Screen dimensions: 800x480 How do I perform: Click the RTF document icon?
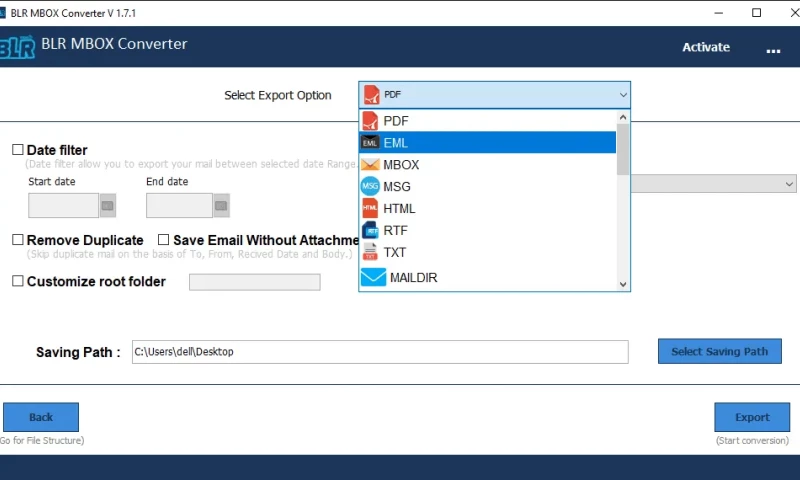click(370, 231)
